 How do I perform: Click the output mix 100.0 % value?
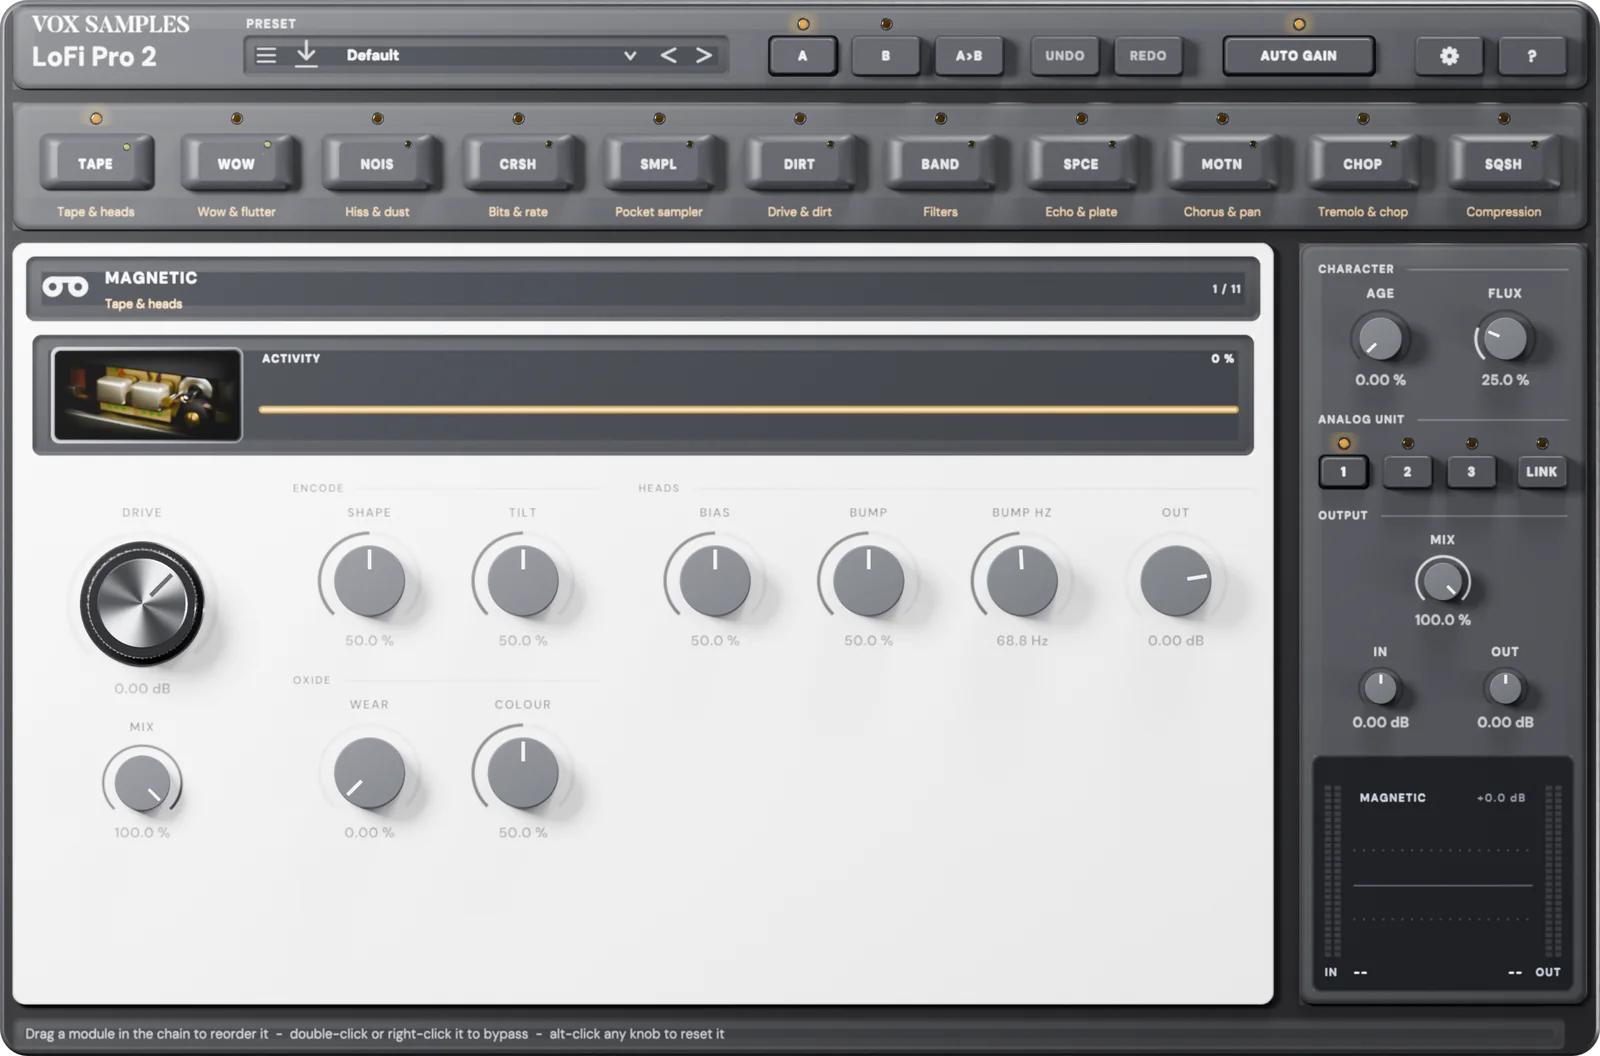(x=1442, y=620)
